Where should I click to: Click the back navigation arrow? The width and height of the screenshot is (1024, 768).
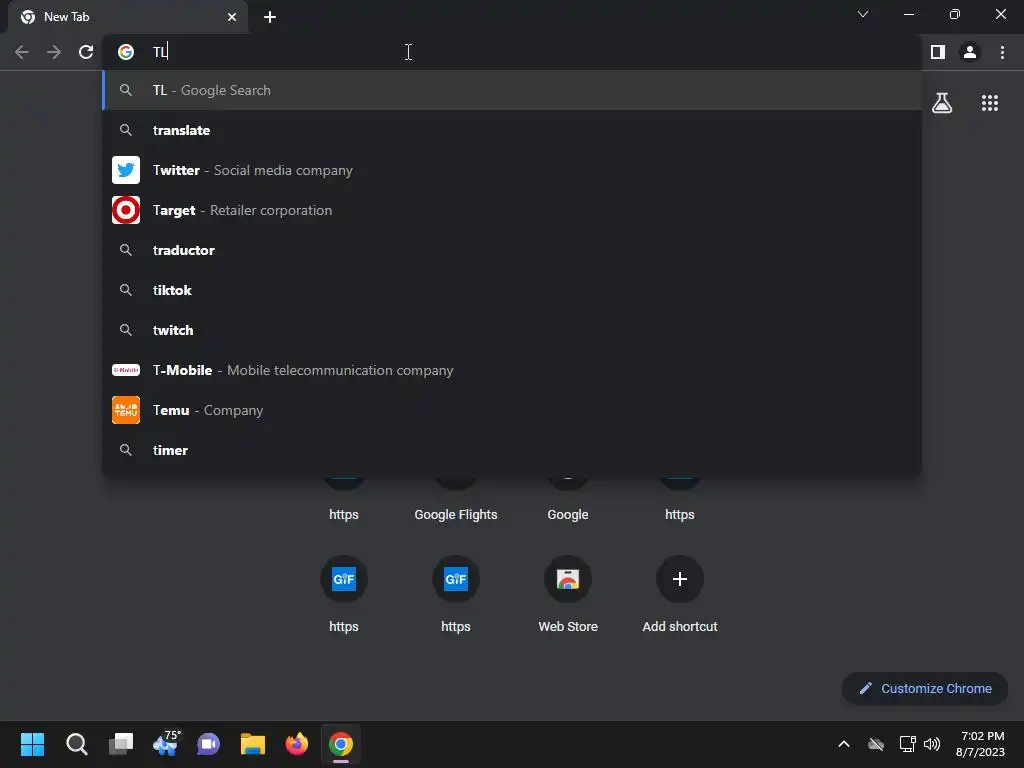[x=22, y=52]
